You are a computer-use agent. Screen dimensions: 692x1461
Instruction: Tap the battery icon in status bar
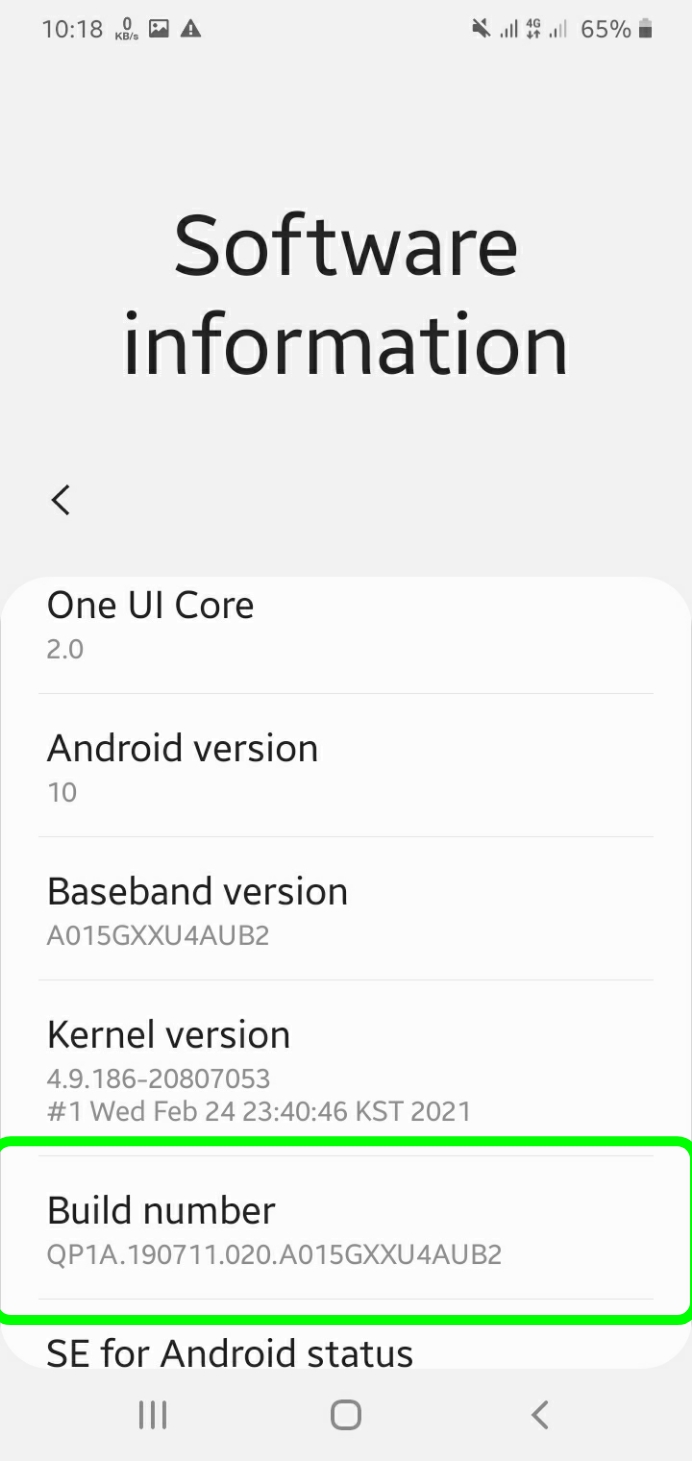pyautogui.click(x=645, y=30)
